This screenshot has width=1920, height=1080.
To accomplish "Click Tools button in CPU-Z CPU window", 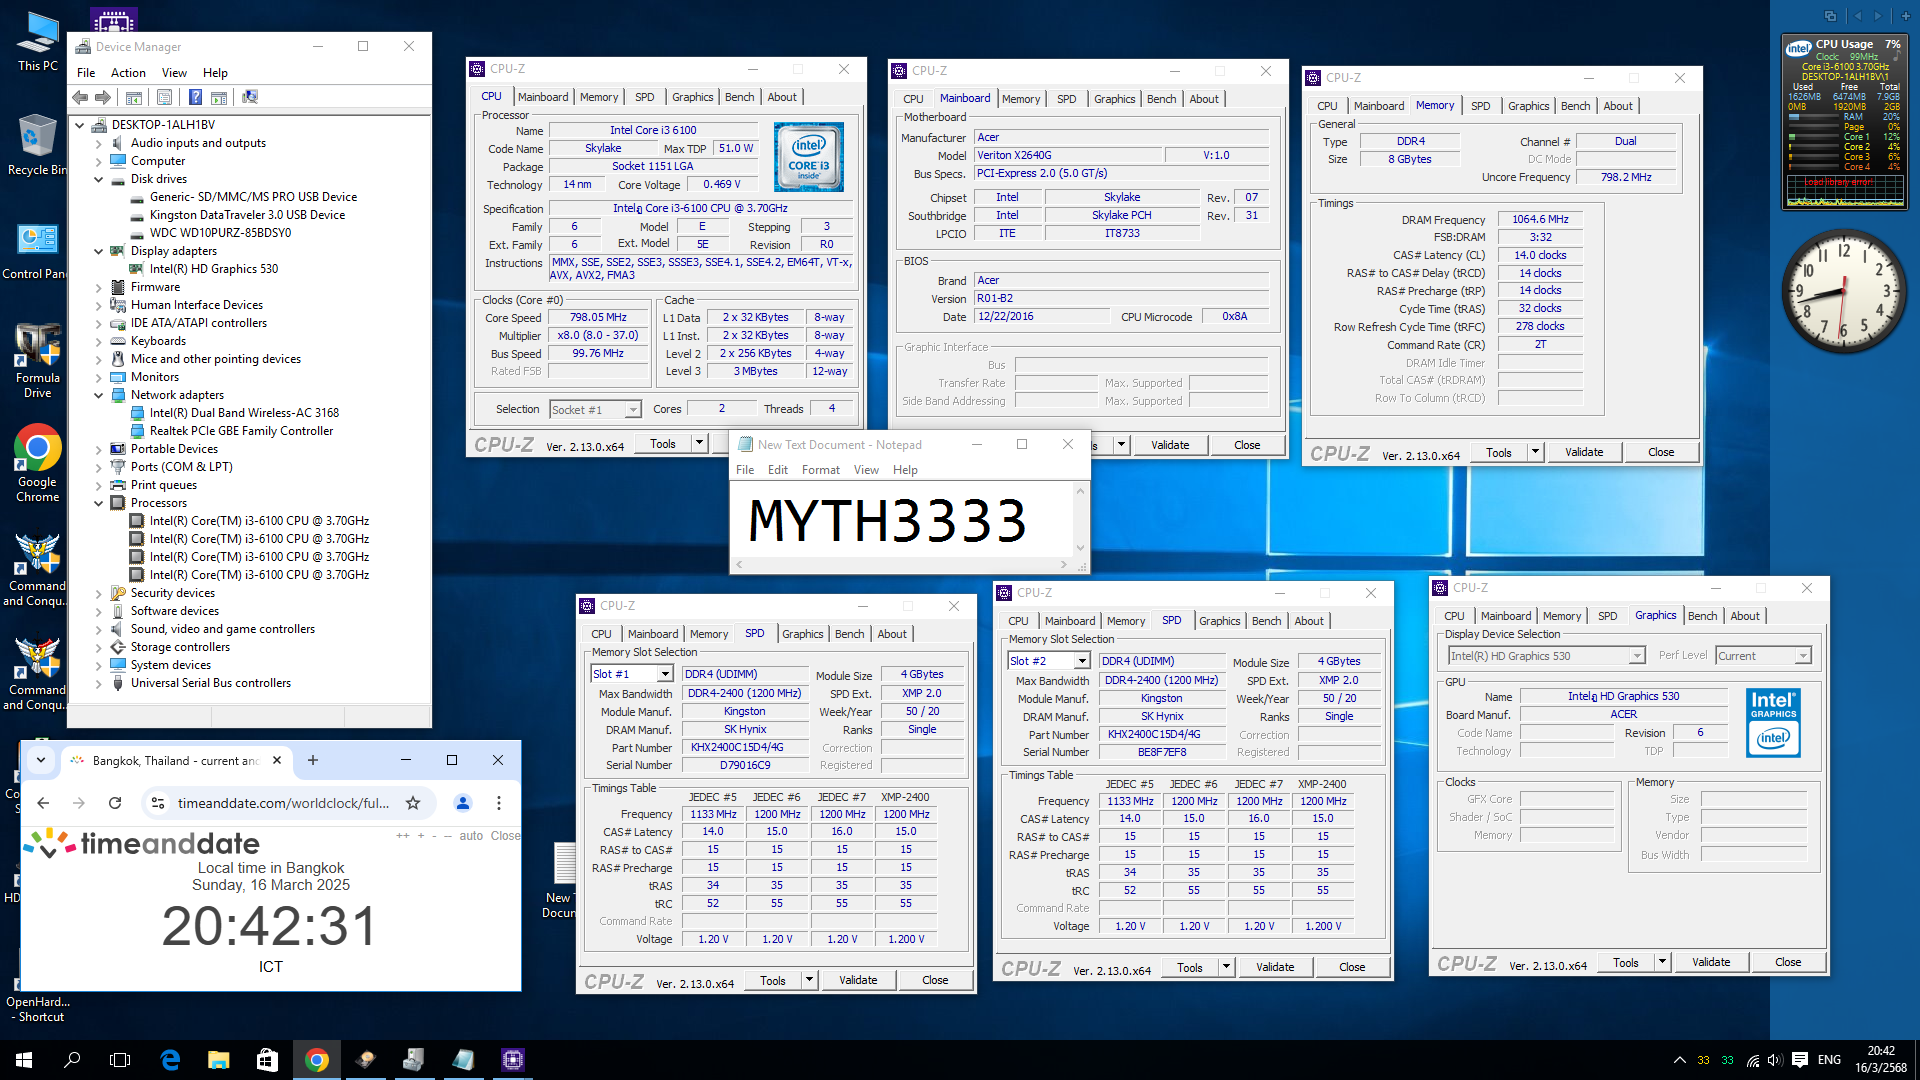I will pyautogui.click(x=663, y=444).
